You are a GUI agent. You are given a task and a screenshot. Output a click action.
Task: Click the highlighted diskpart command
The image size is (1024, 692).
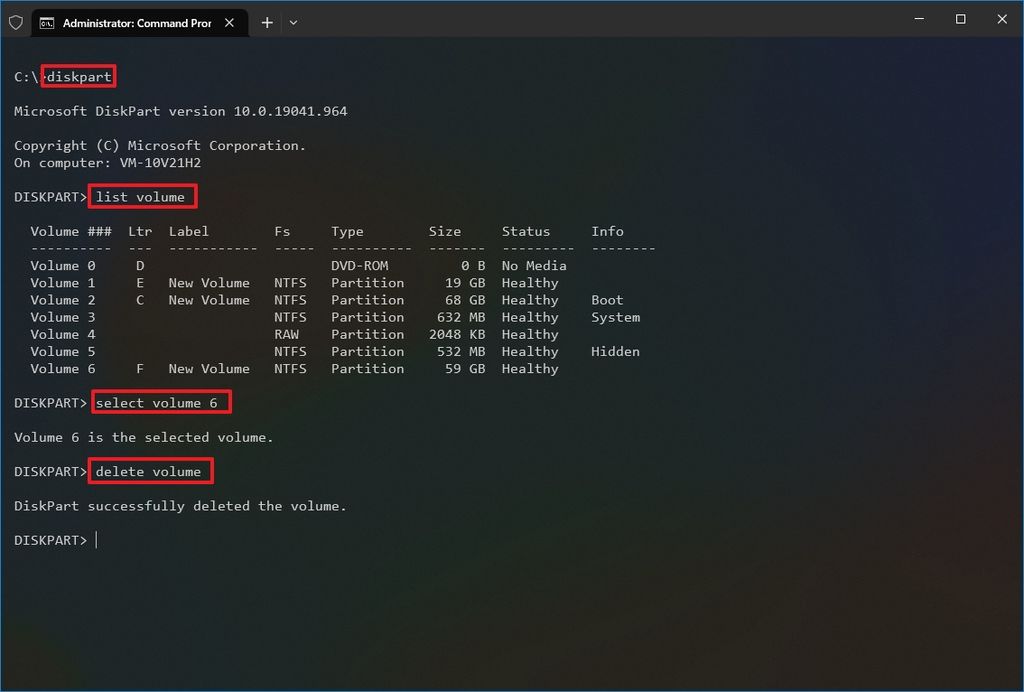tap(79, 76)
